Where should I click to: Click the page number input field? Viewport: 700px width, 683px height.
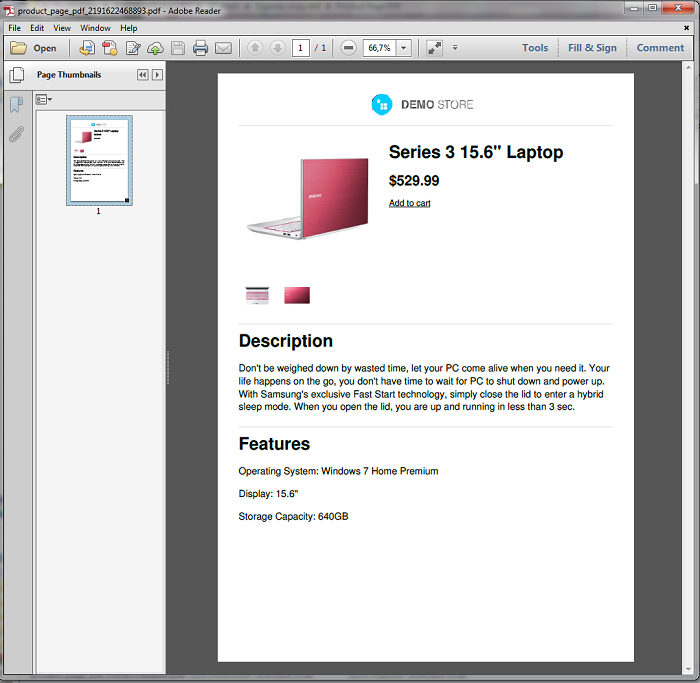click(300, 48)
